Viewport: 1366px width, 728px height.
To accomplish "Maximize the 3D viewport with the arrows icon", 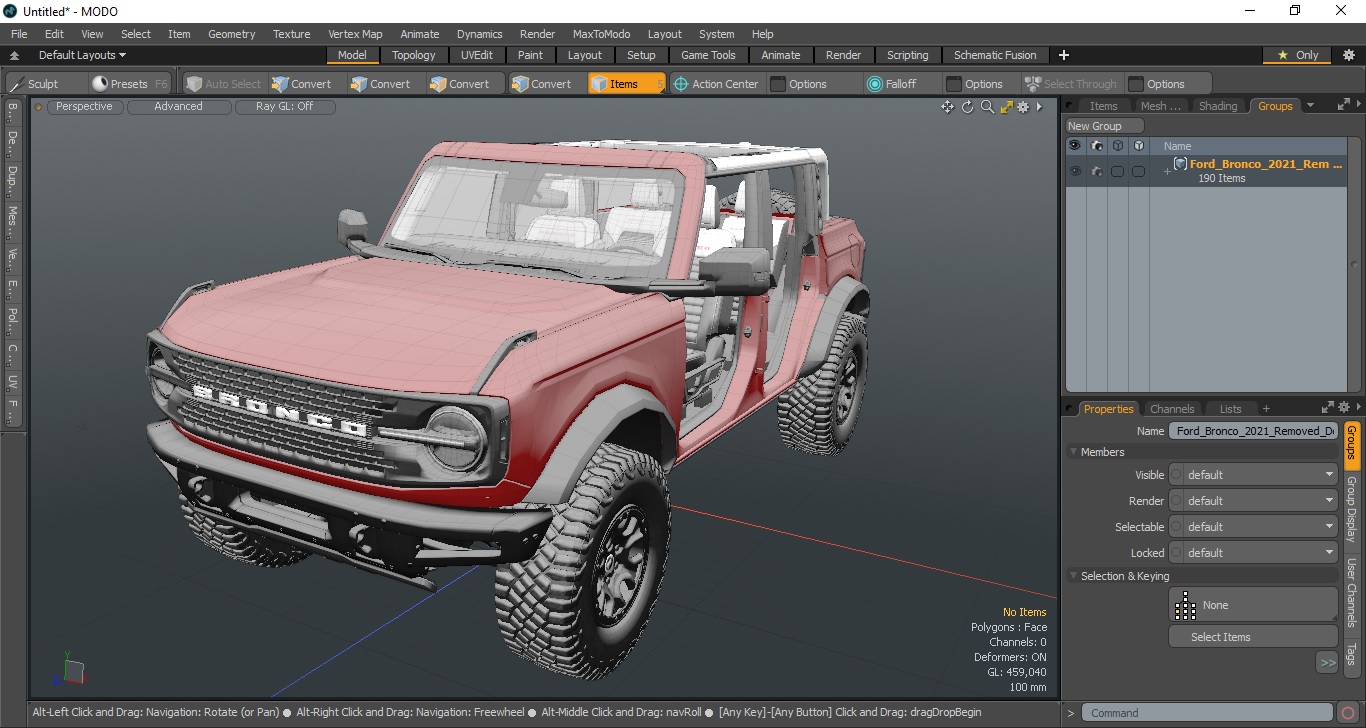I will [1006, 107].
